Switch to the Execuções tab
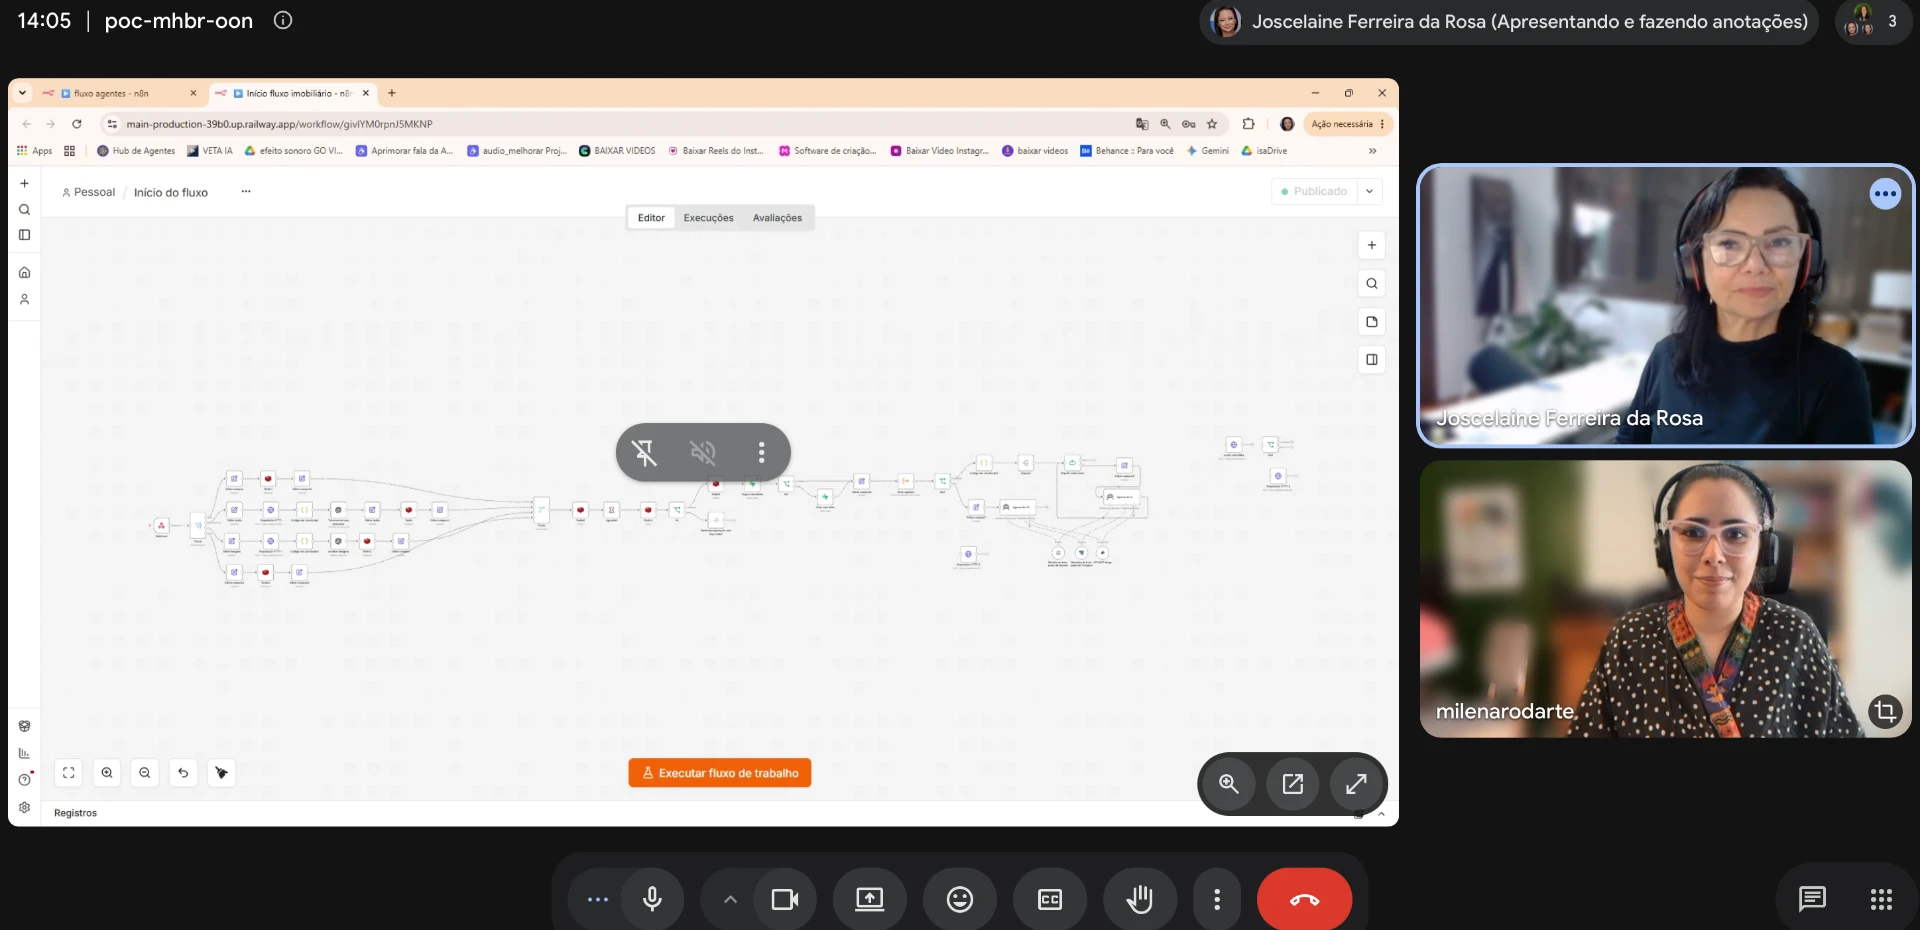 tap(708, 218)
